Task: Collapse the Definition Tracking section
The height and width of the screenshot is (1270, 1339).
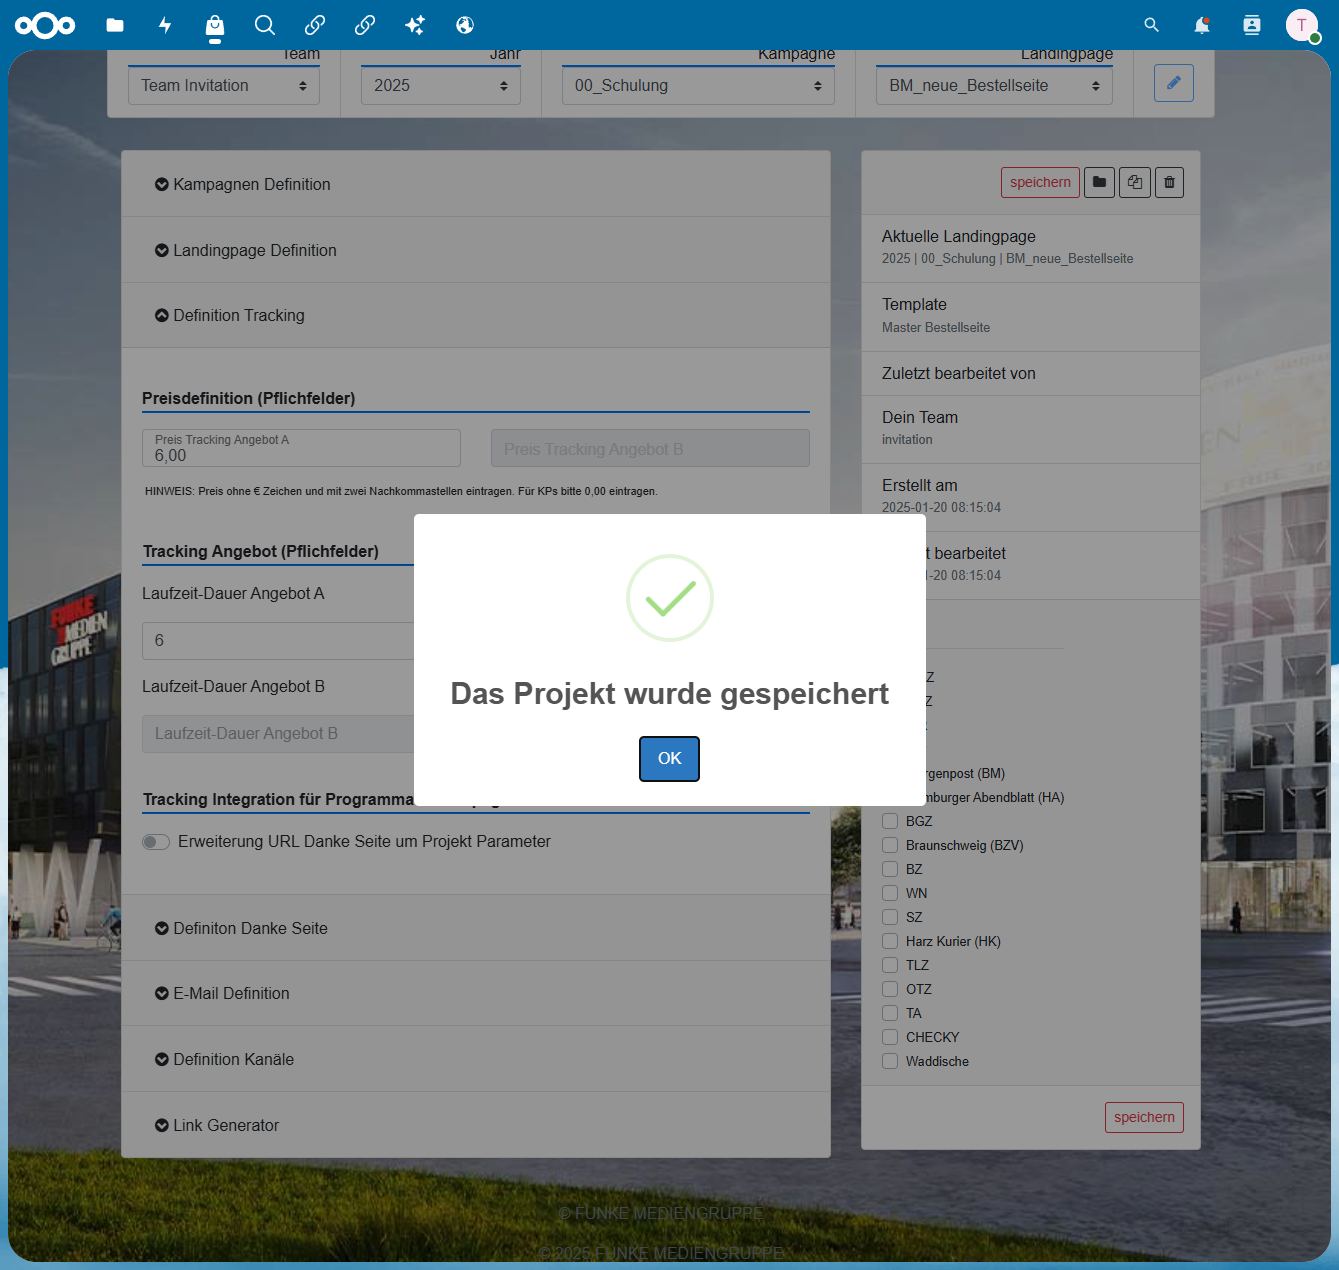Action: point(476,315)
